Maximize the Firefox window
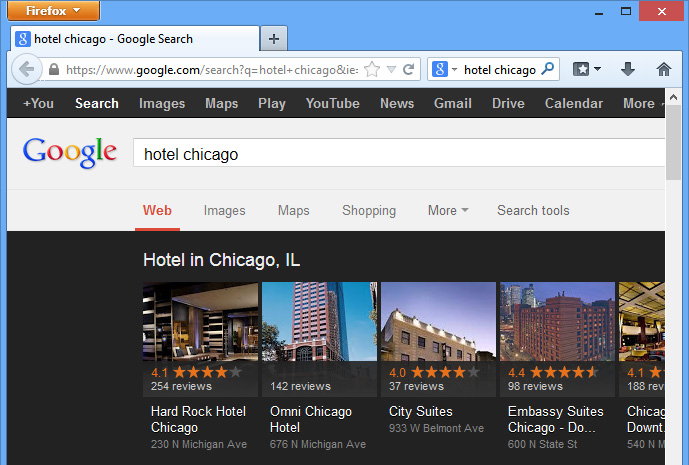The height and width of the screenshot is (465, 689). click(626, 11)
